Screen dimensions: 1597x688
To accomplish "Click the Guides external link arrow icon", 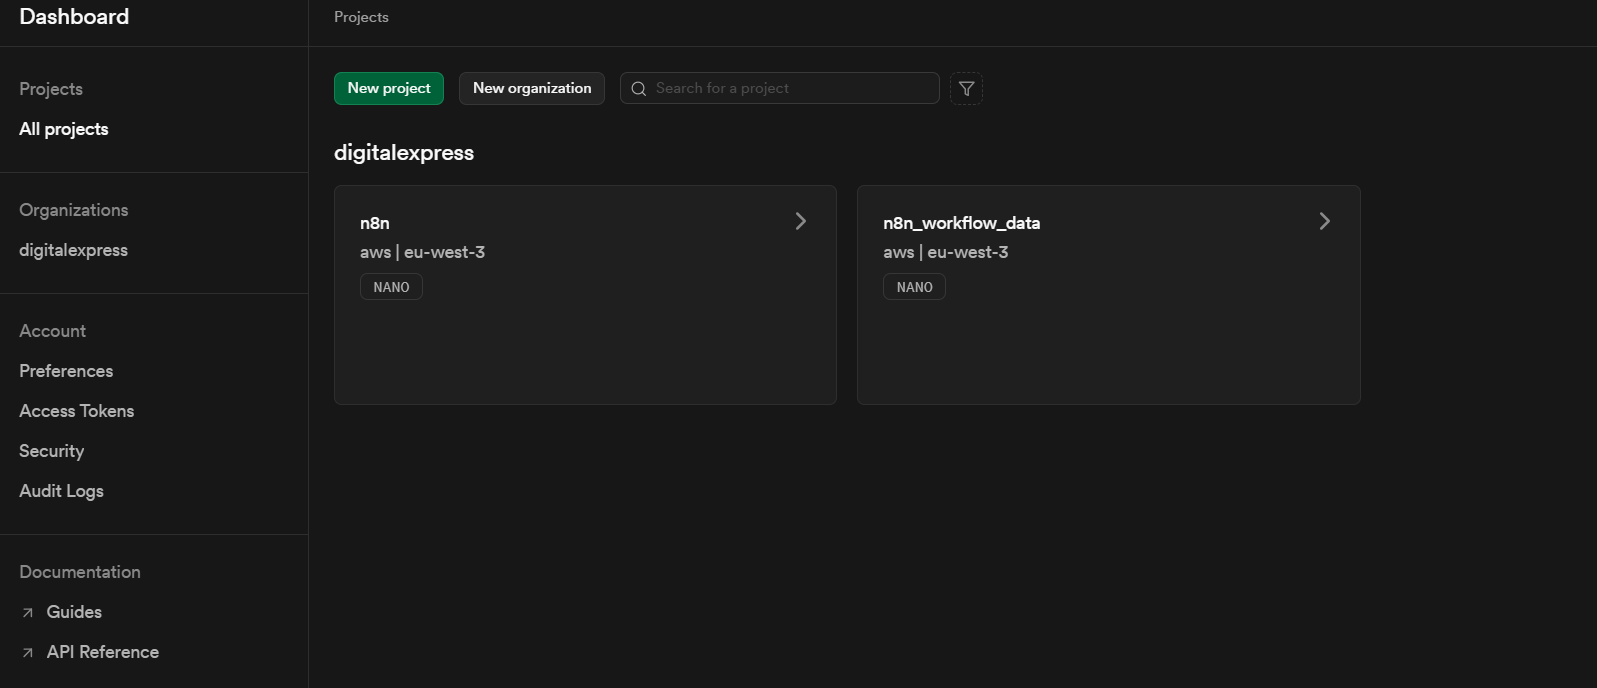I will pyautogui.click(x=28, y=613).
